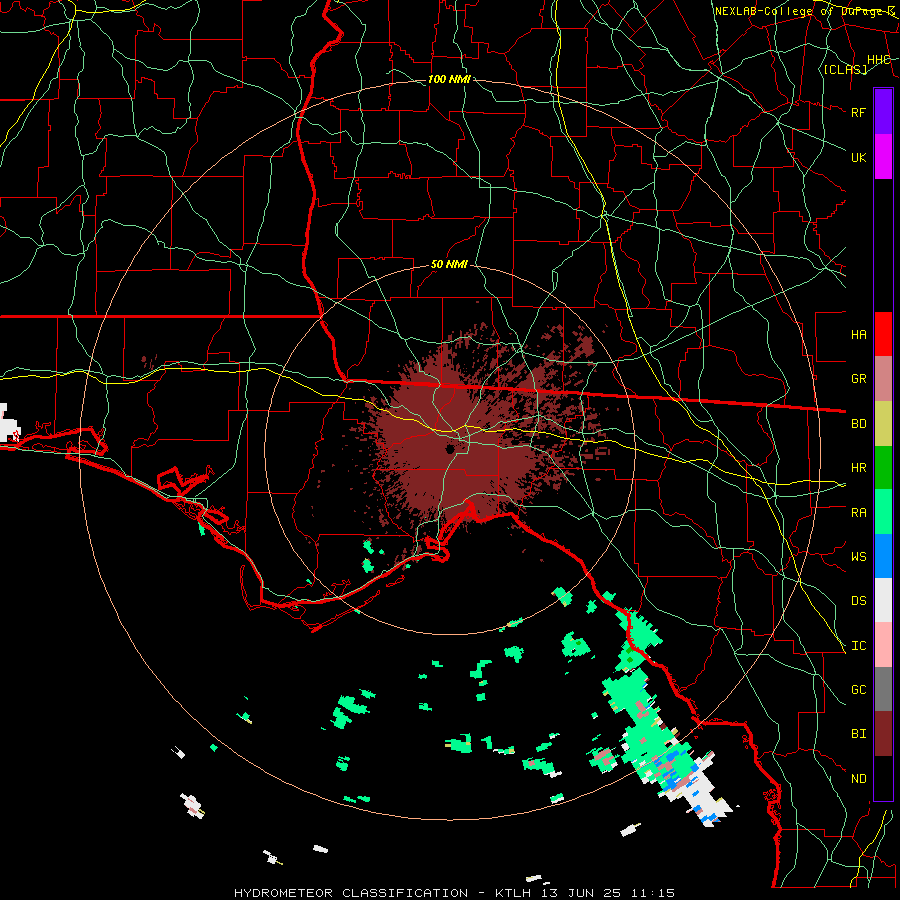Click the mint green RA legend color block
900x900 pixels.
point(883,512)
